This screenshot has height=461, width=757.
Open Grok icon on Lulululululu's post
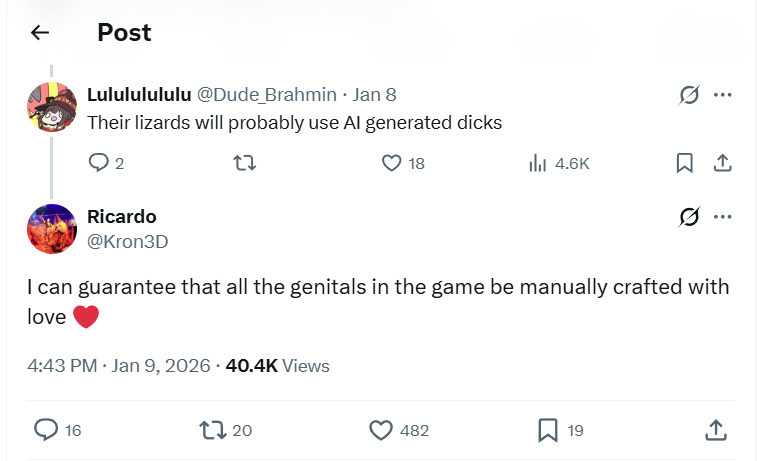(688, 95)
